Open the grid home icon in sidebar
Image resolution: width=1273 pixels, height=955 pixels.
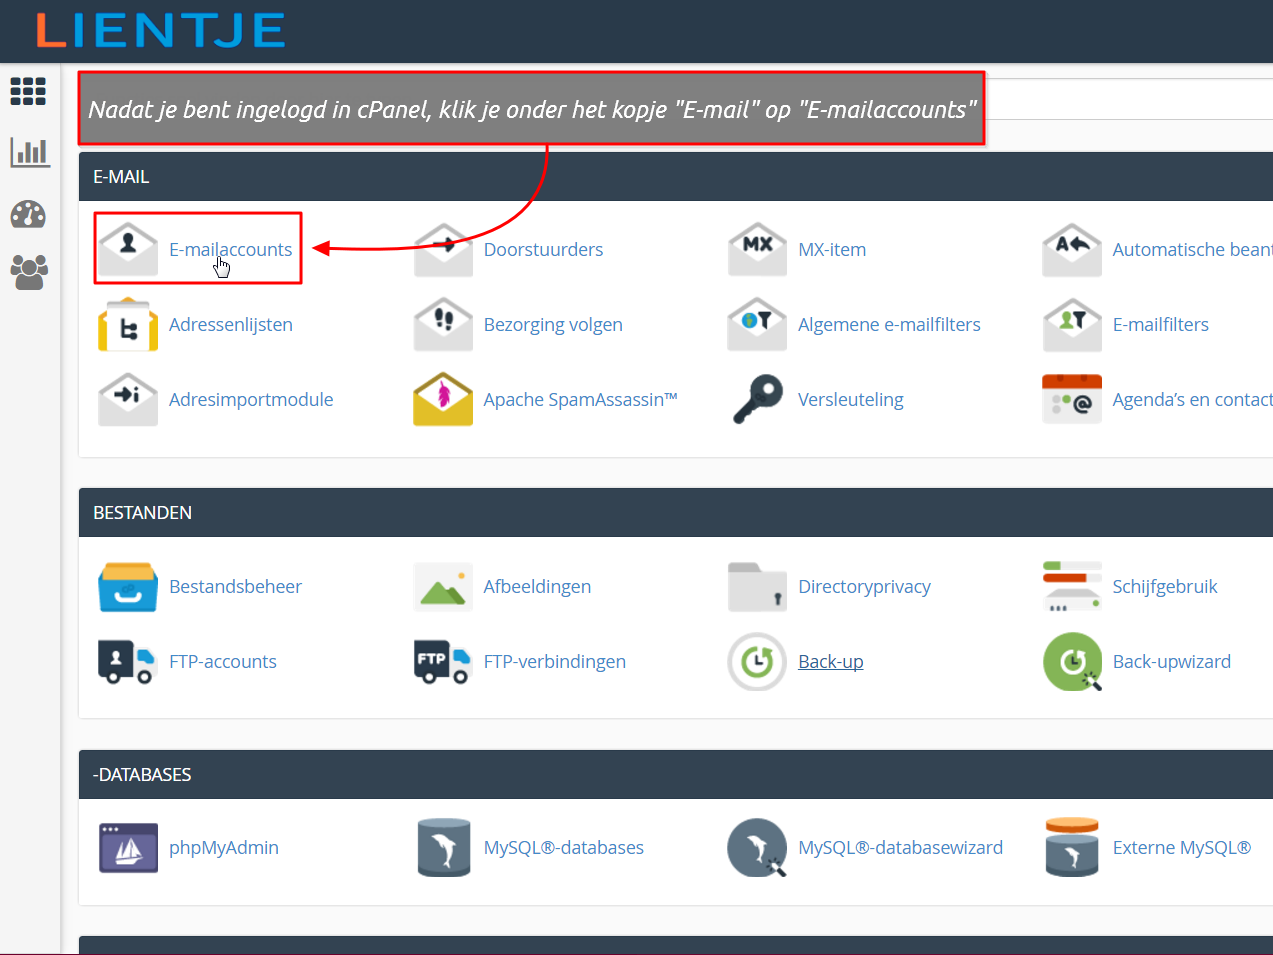[x=28, y=91]
